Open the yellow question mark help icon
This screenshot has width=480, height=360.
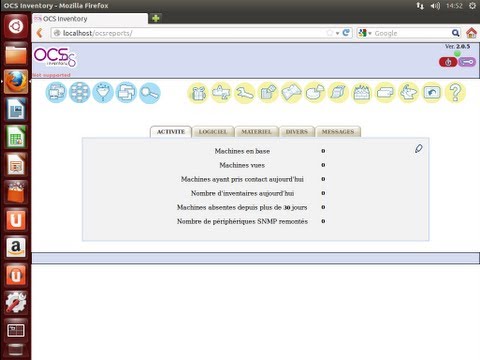tap(455, 92)
